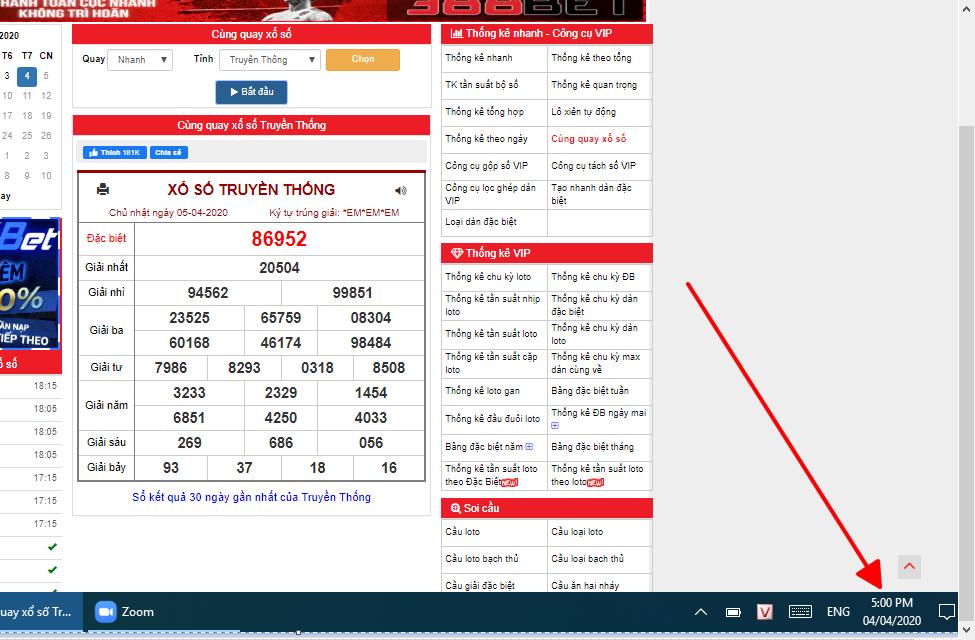
Task: Show hidden system tray icons
Action: (x=701, y=612)
